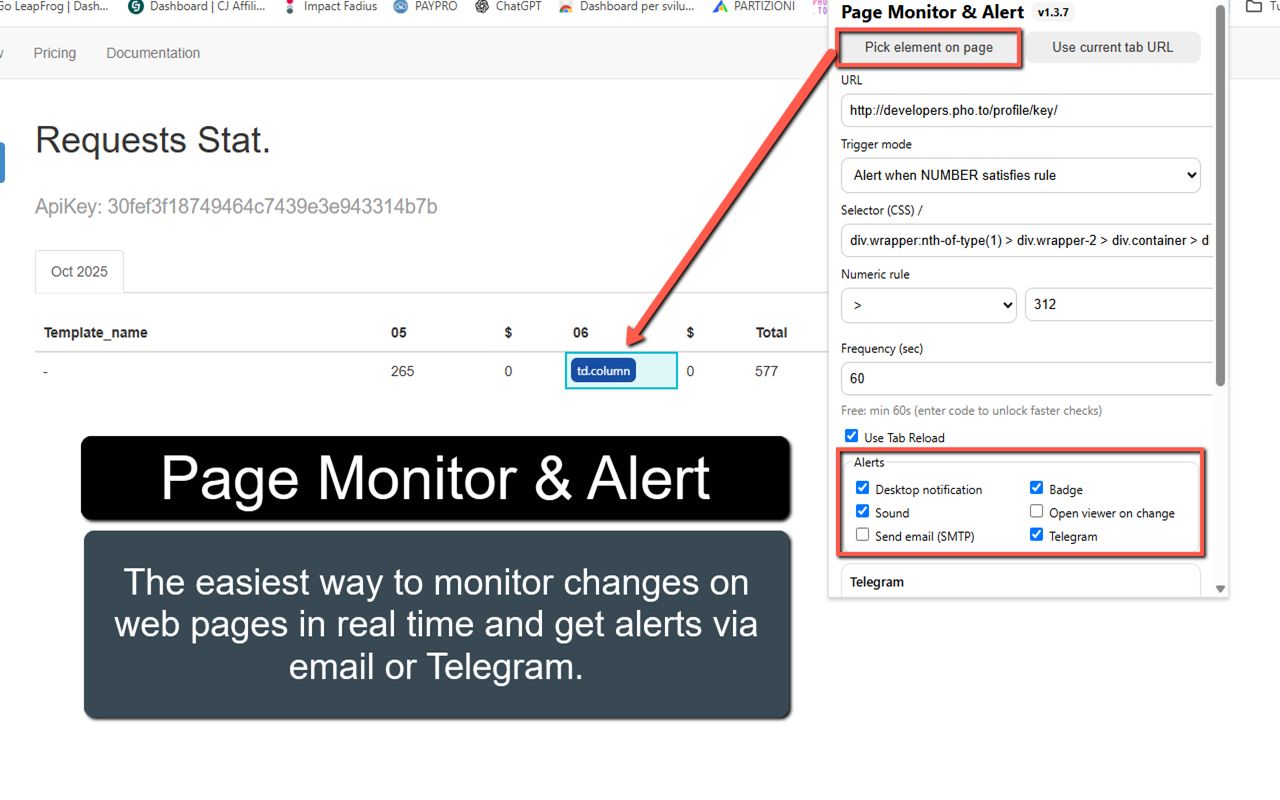Viewport: 1280px width, 800px height.
Task: Switch to the Oct 2025 tab
Action: (x=79, y=271)
